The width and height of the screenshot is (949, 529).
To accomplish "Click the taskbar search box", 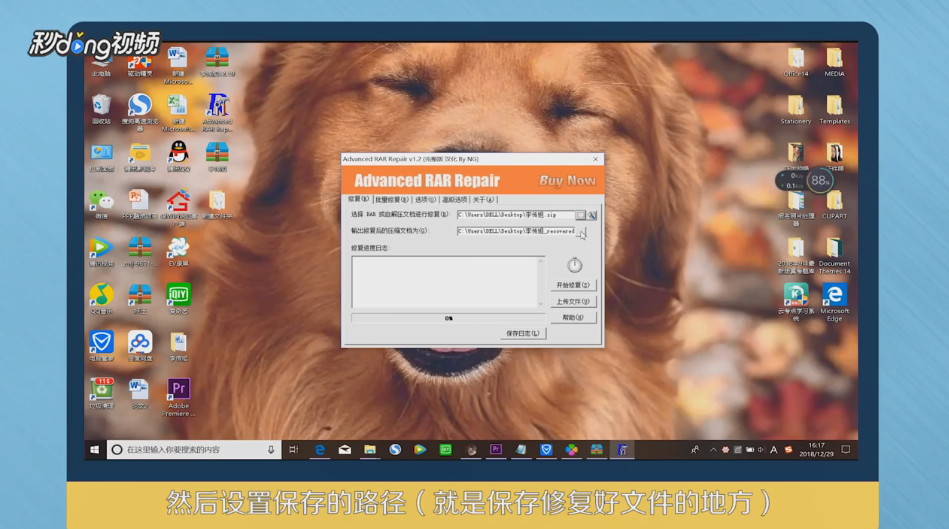I will click(x=194, y=450).
